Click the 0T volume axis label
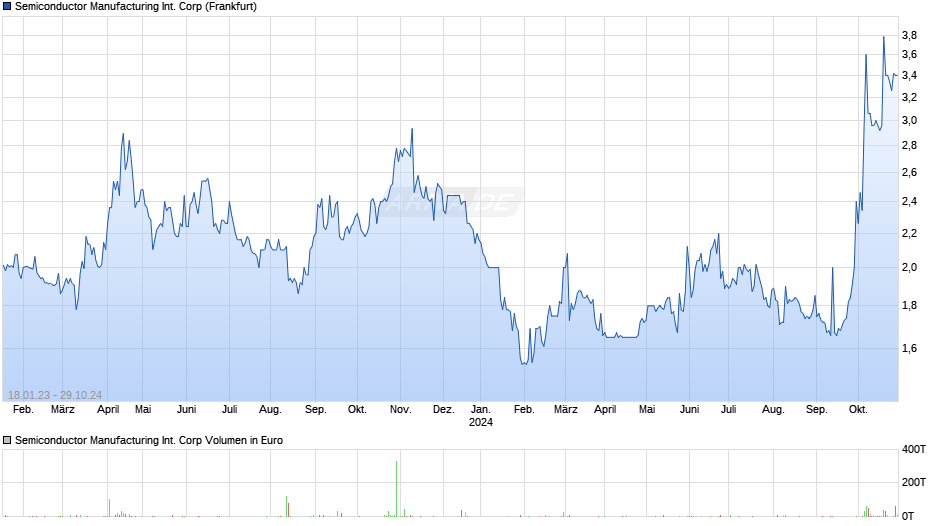 pyautogui.click(x=908, y=516)
